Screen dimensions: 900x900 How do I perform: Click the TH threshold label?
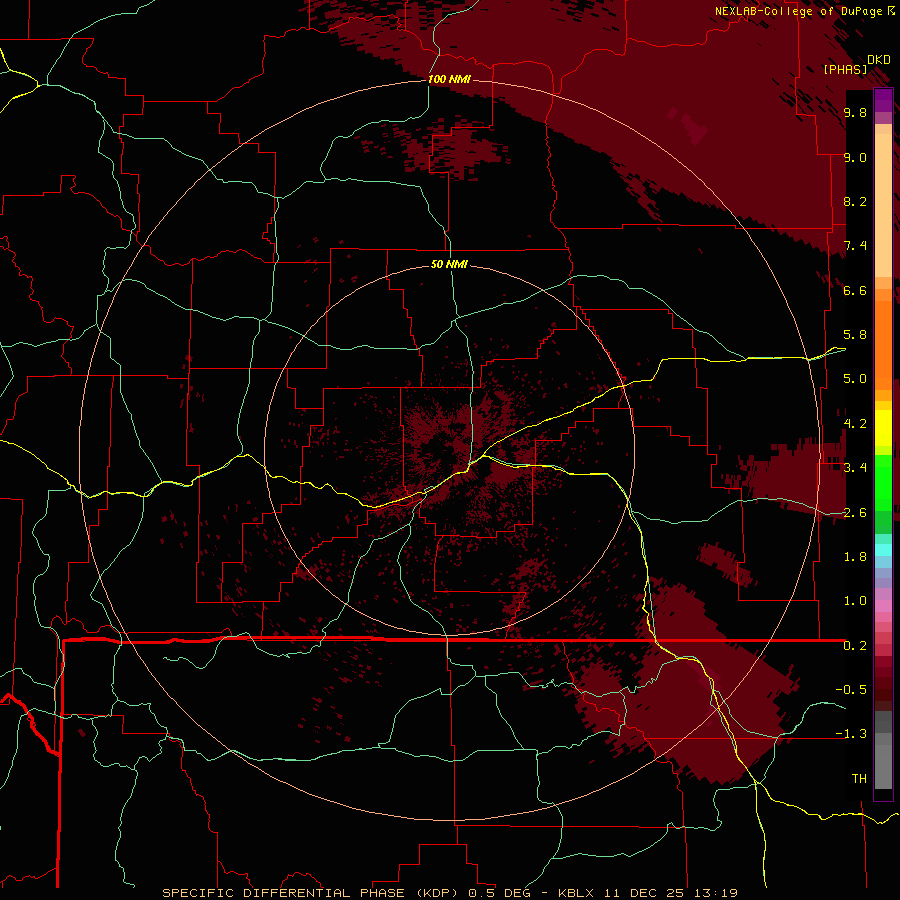point(859,779)
